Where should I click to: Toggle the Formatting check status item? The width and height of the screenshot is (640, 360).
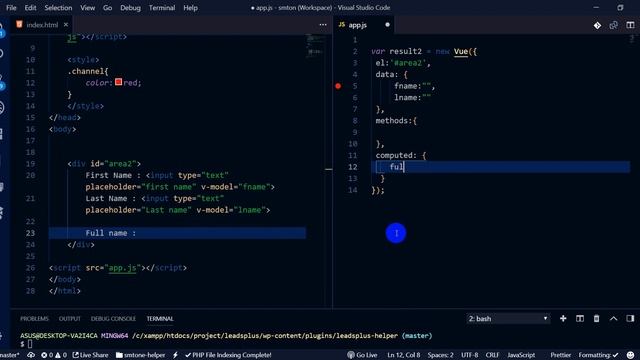click(598, 355)
